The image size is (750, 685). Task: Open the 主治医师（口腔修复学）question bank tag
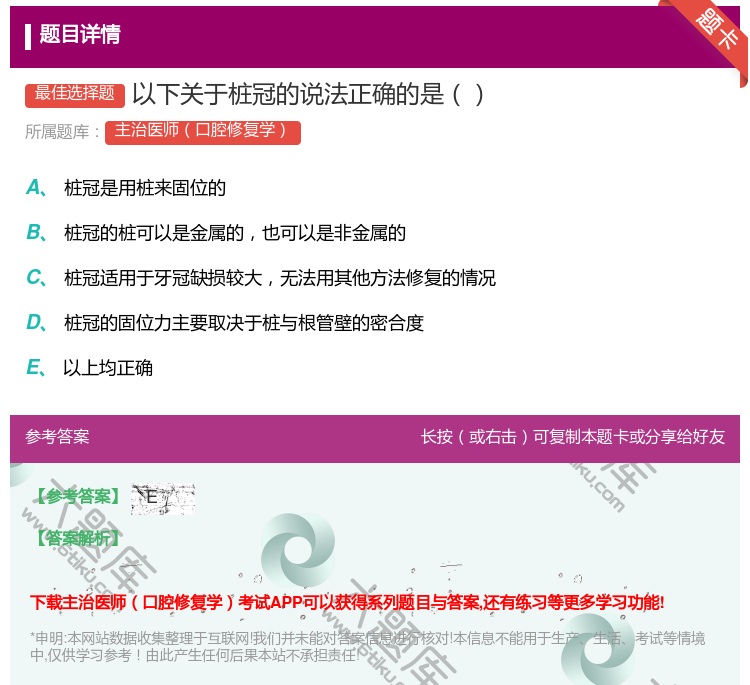[203, 132]
